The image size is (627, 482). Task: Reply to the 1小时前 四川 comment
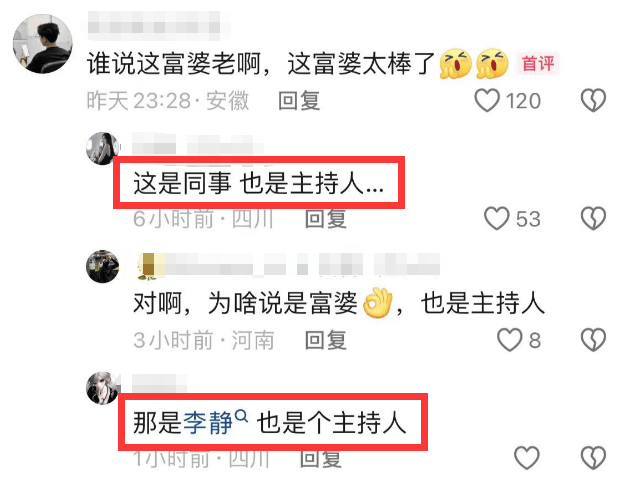[x=321, y=459]
